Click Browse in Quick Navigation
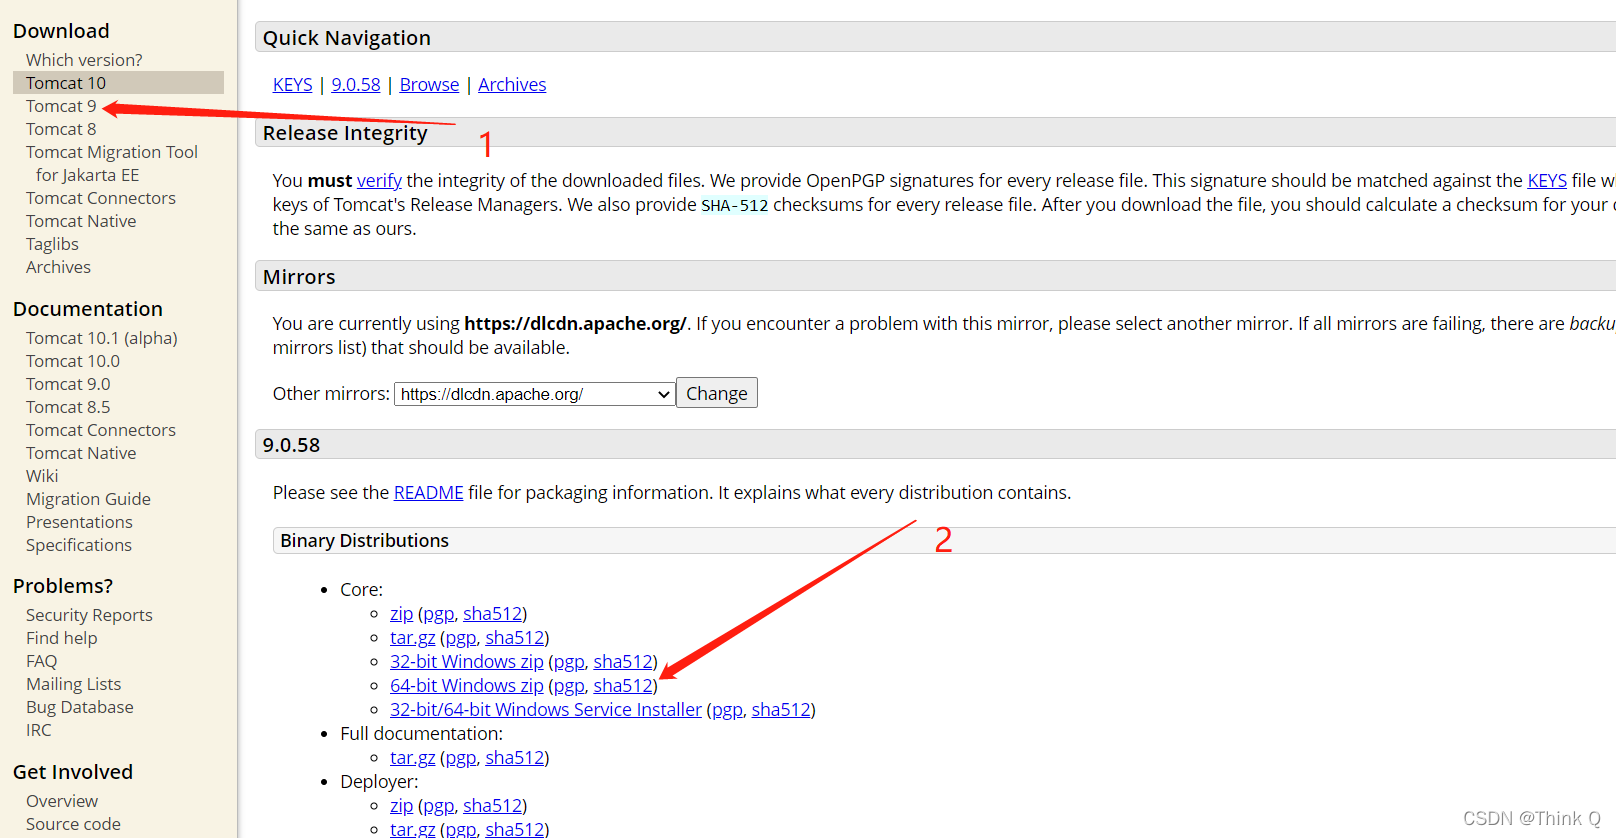The image size is (1616, 838). click(x=429, y=85)
